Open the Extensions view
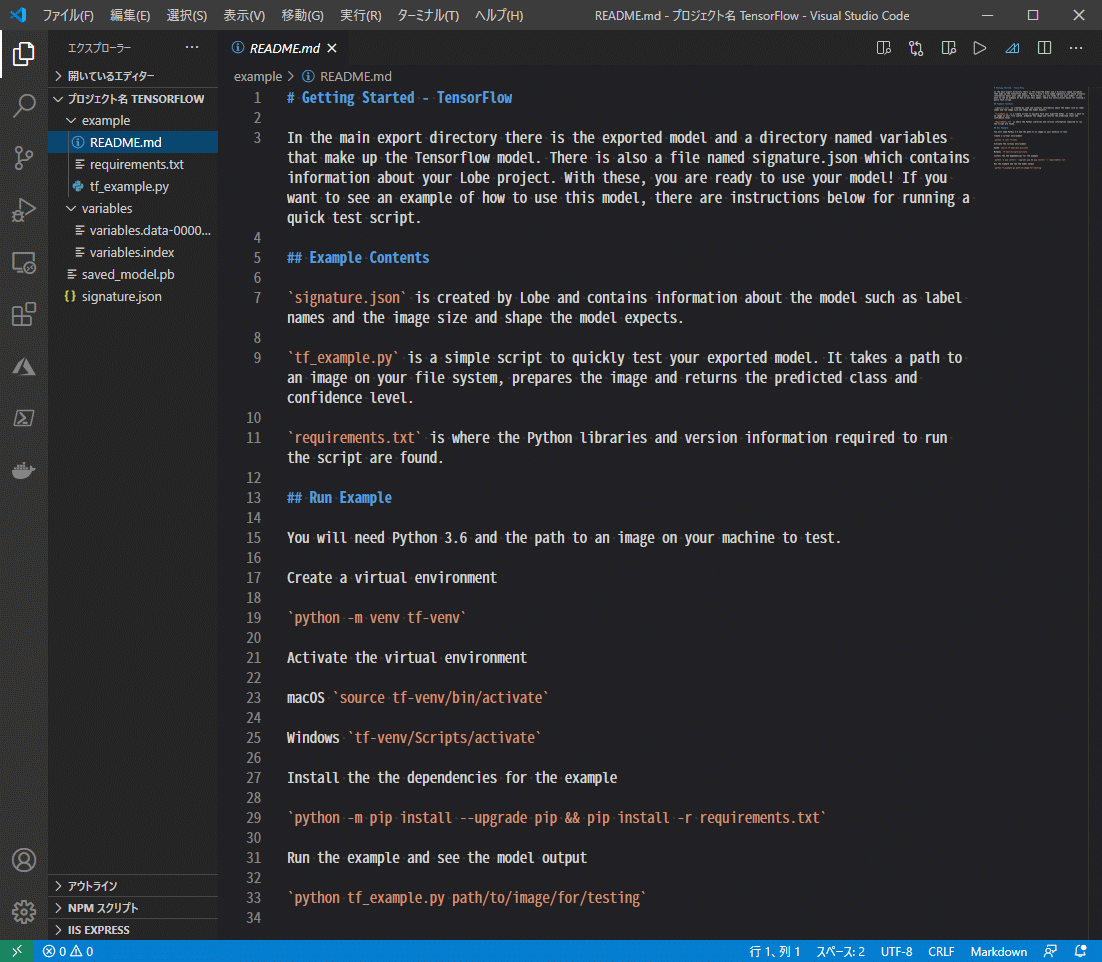The height and width of the screenshot is (962, 1102). 24,315
